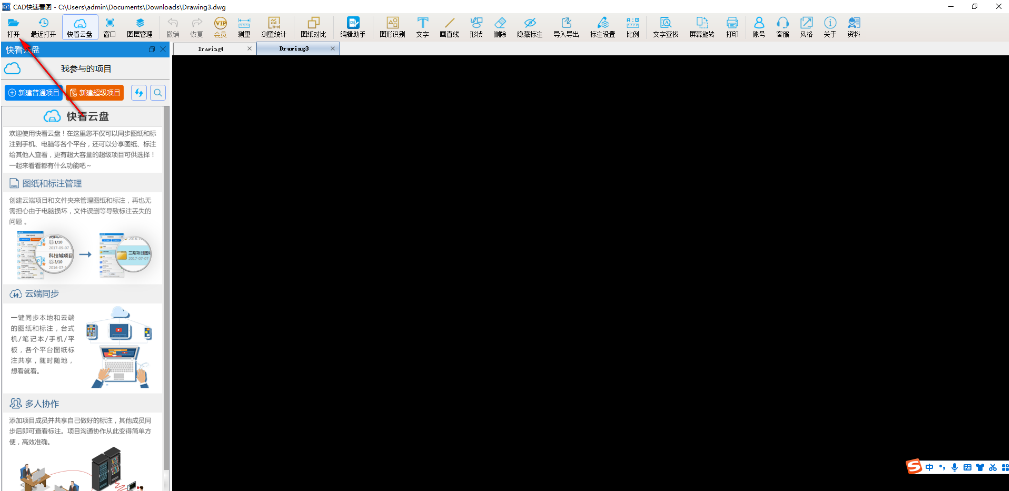This screenshot has width=1009, height=491.
Task: Click the VIP 会员 membership icon
Action: pyautogui.click(x=220, y=26)
